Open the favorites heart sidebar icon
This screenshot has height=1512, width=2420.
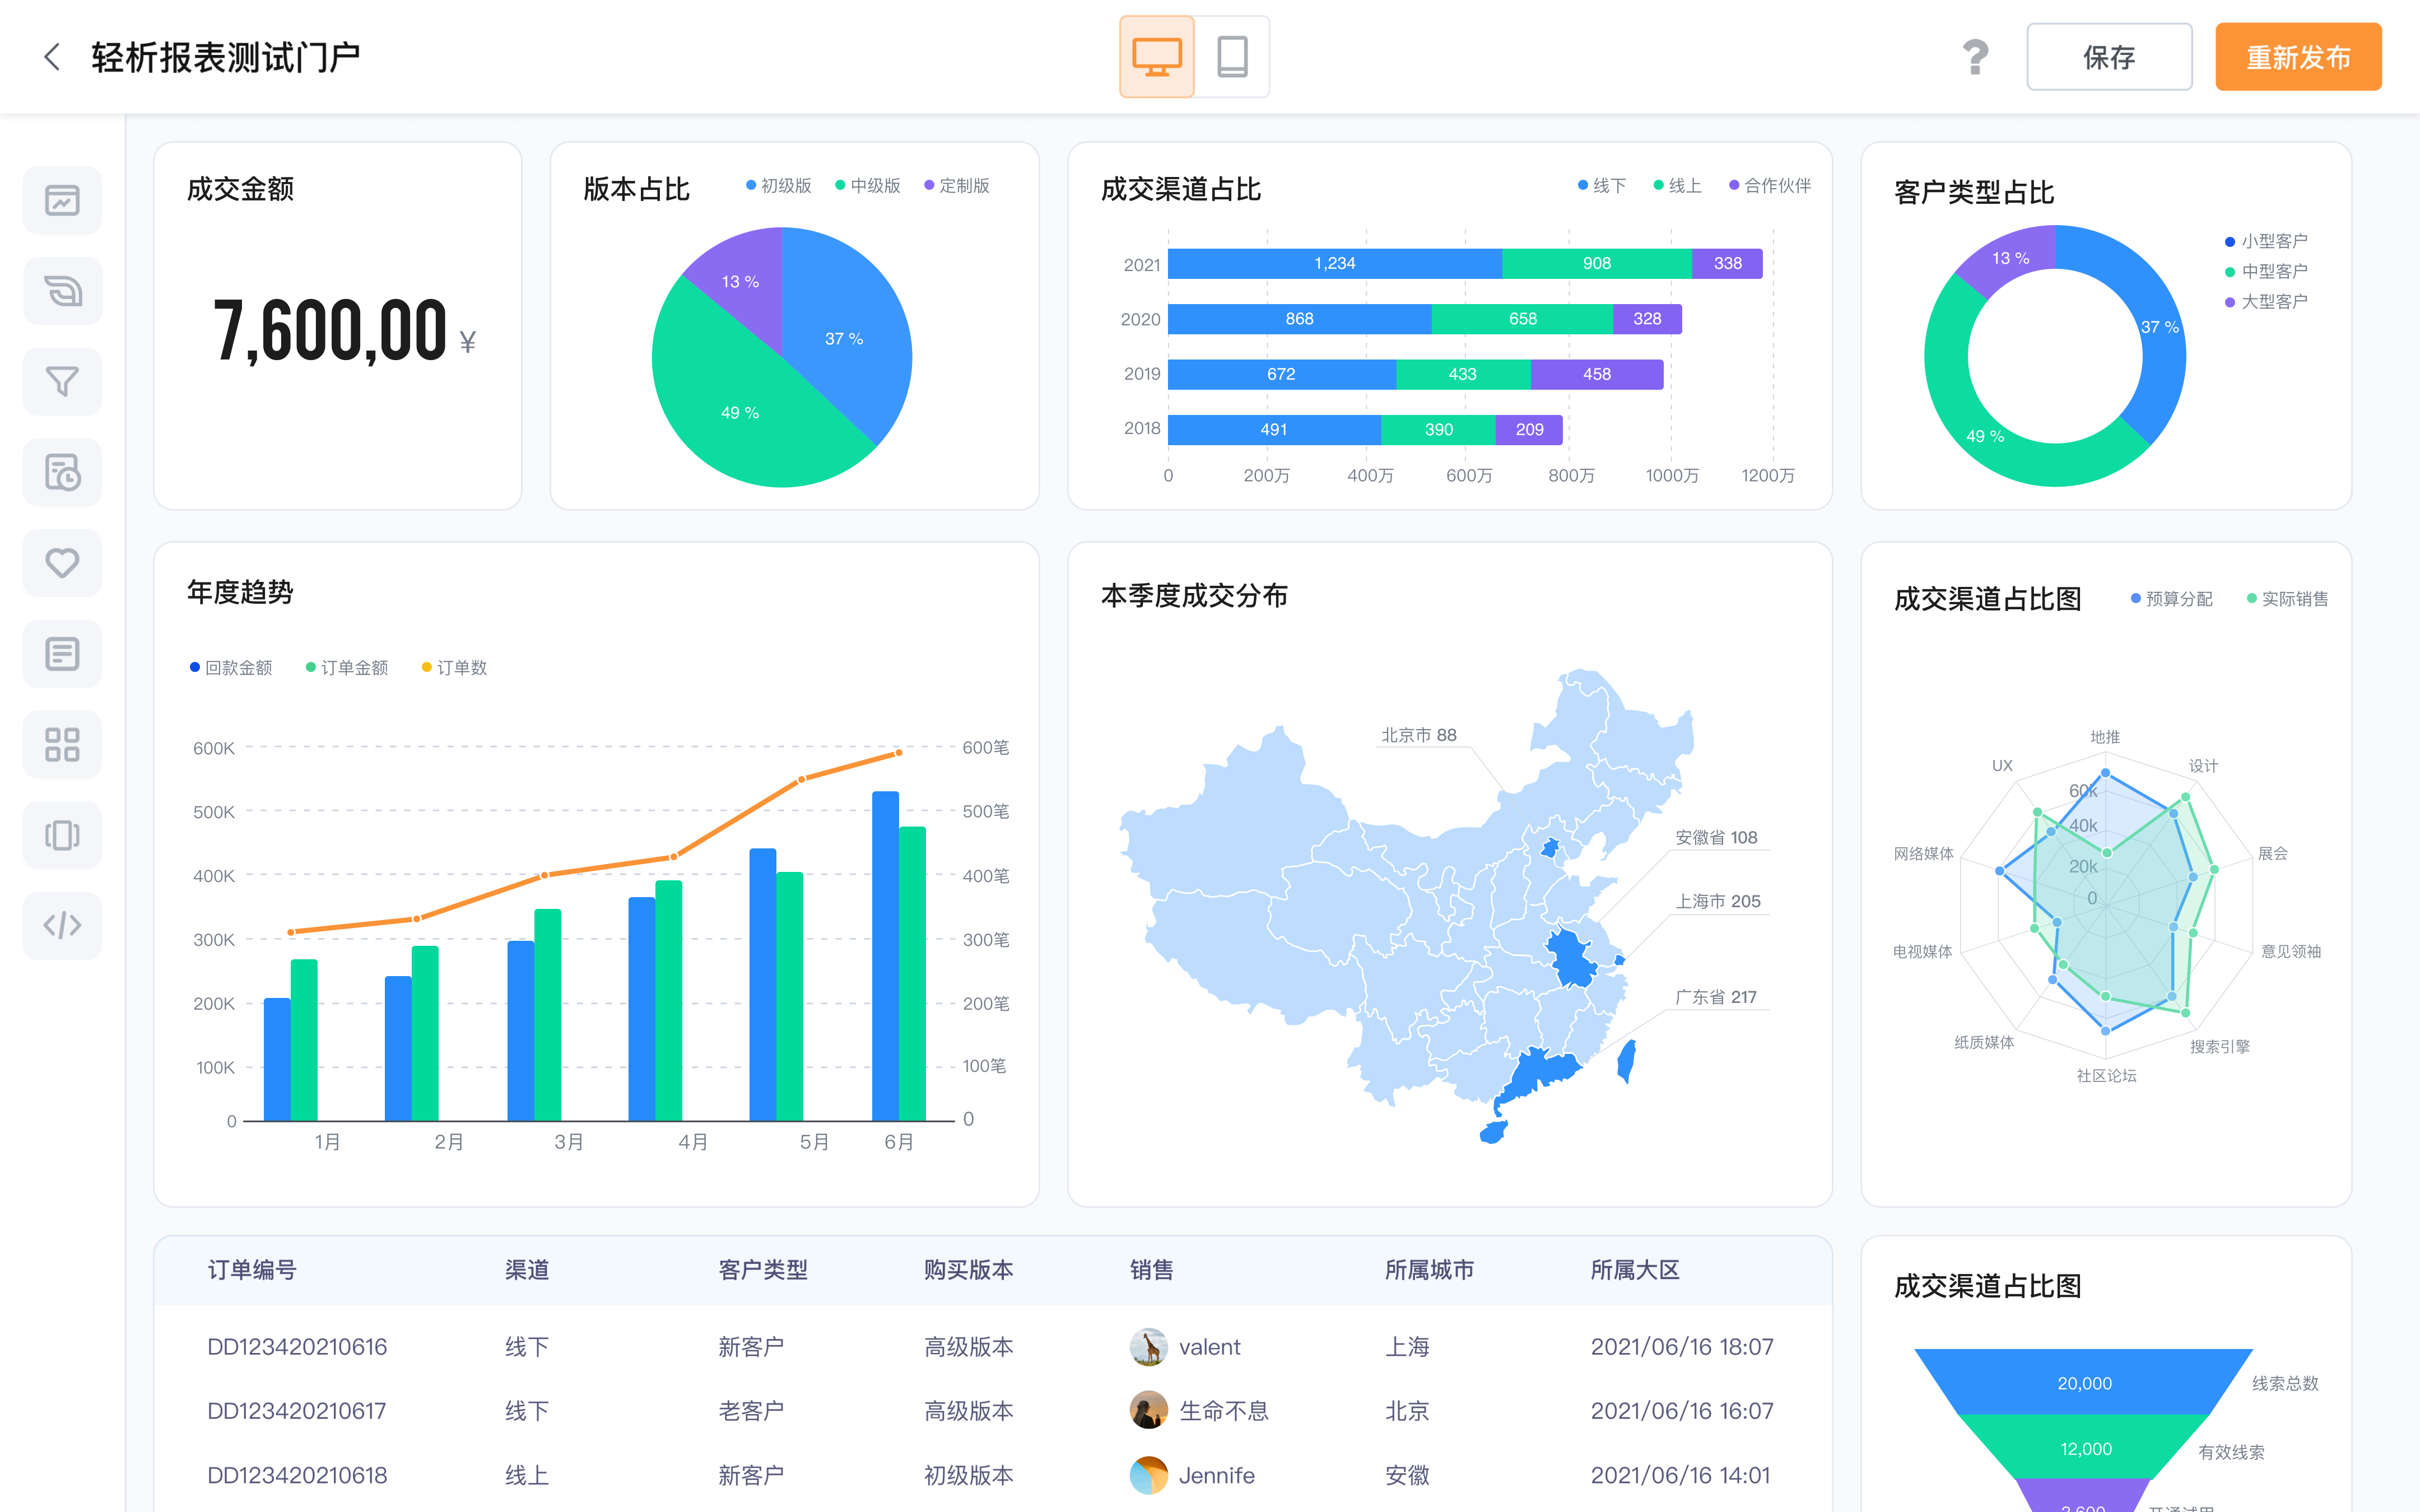pyautogui.click(x=62, y=563)
